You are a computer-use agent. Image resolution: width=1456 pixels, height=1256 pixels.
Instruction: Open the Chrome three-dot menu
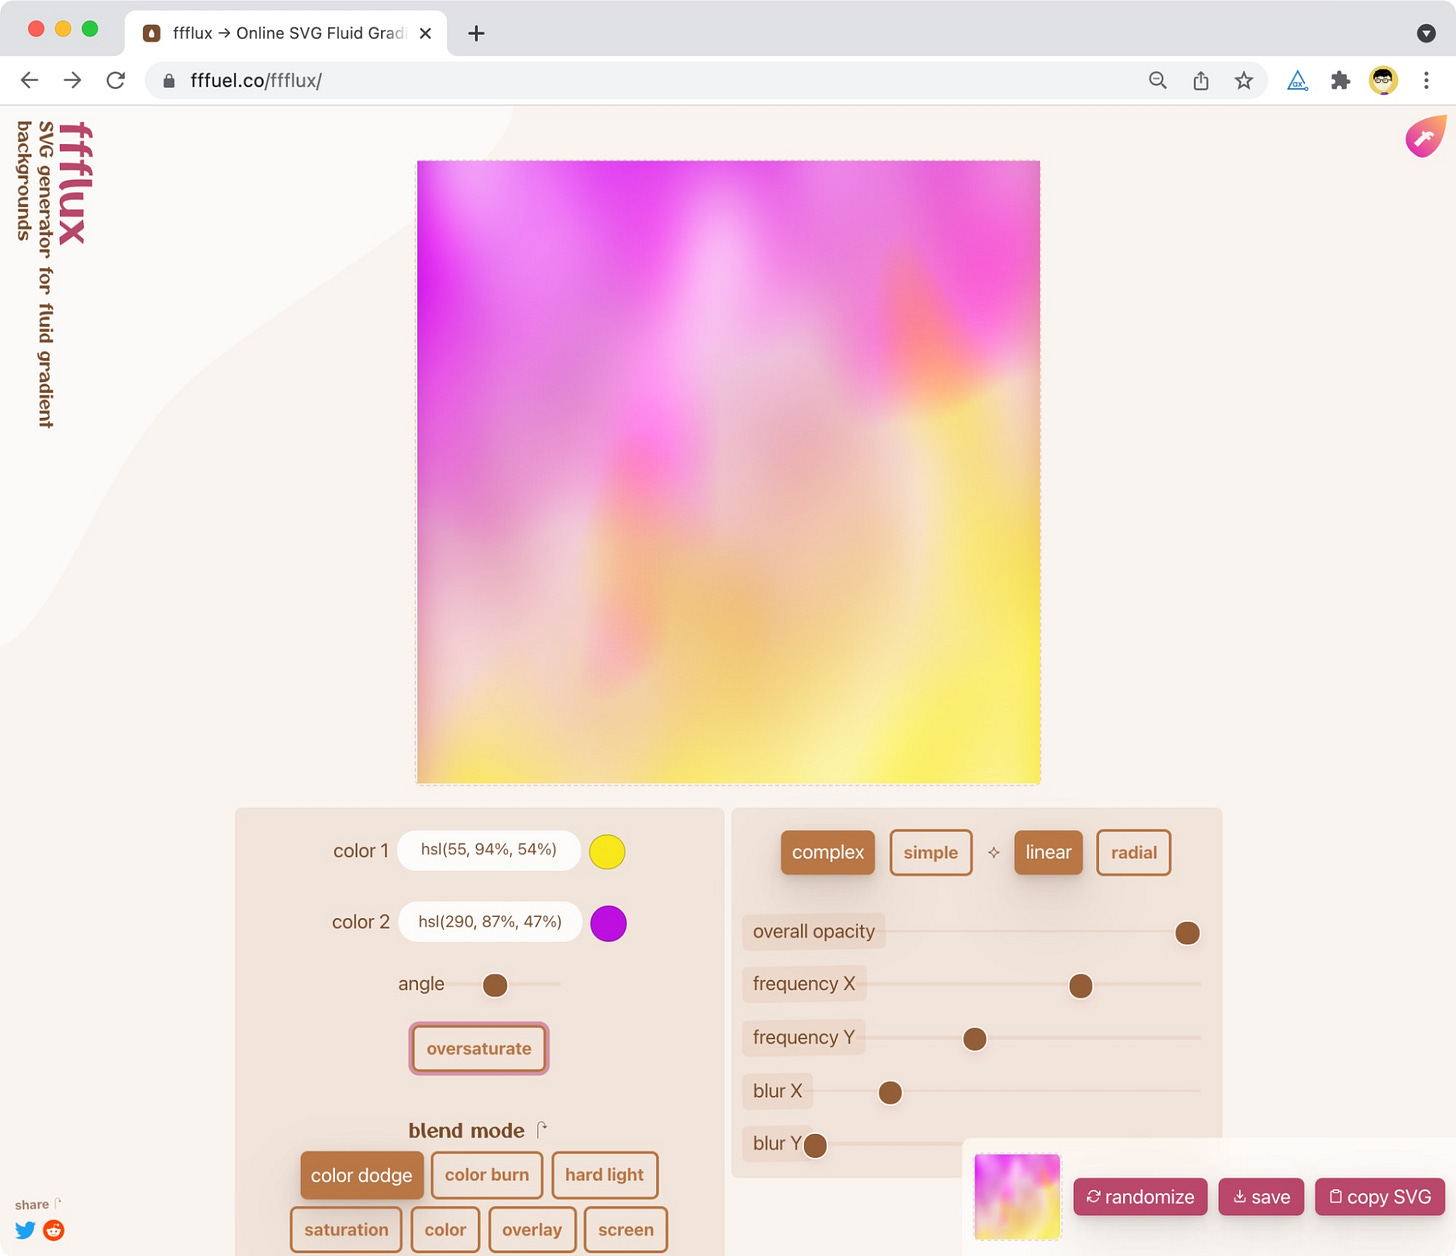(x=1426, y=81)
